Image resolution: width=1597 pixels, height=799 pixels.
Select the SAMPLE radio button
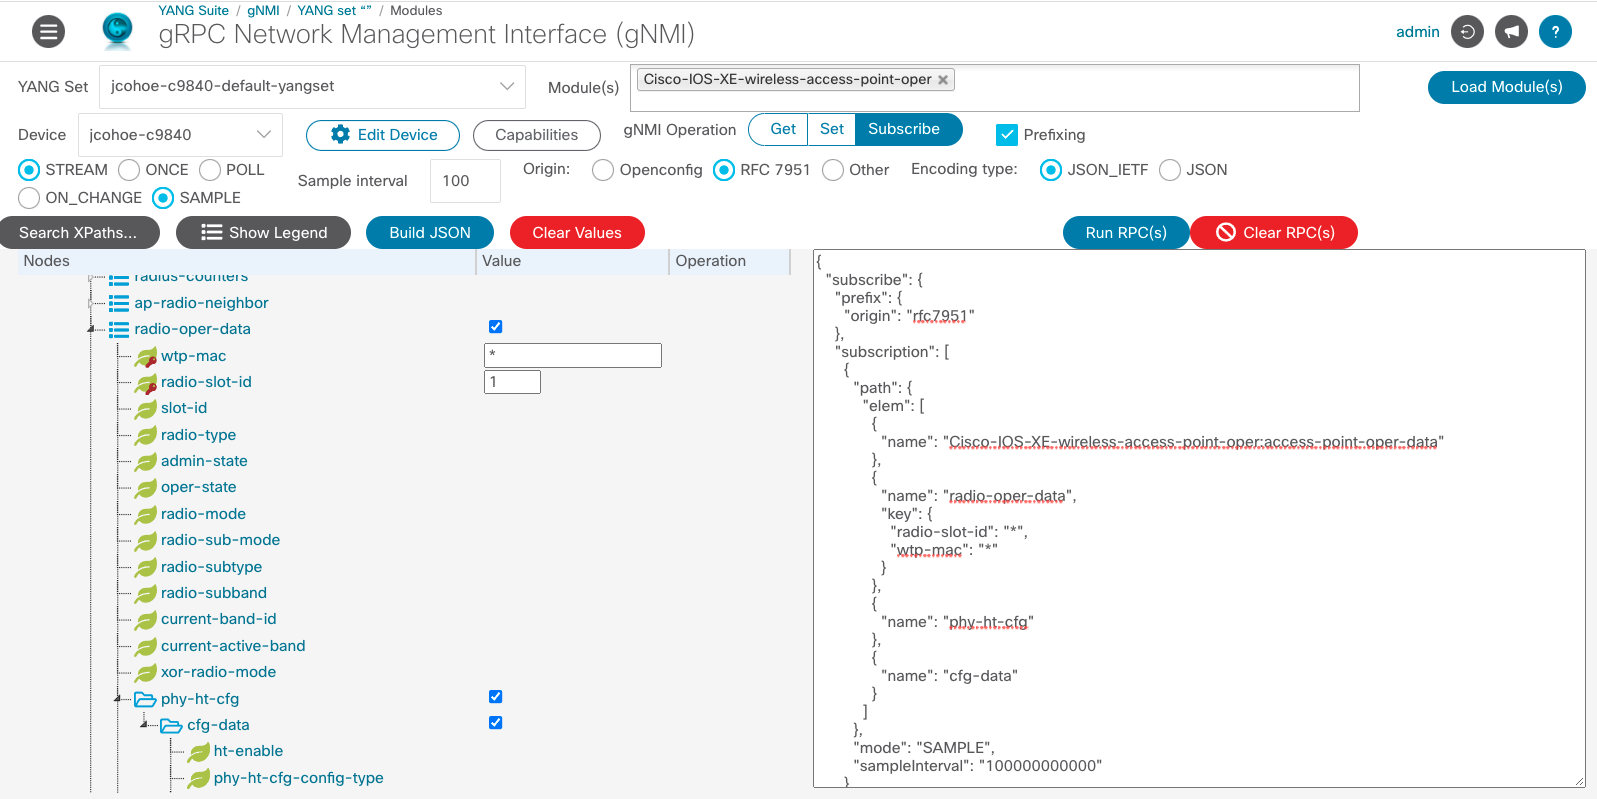(163, 198)
